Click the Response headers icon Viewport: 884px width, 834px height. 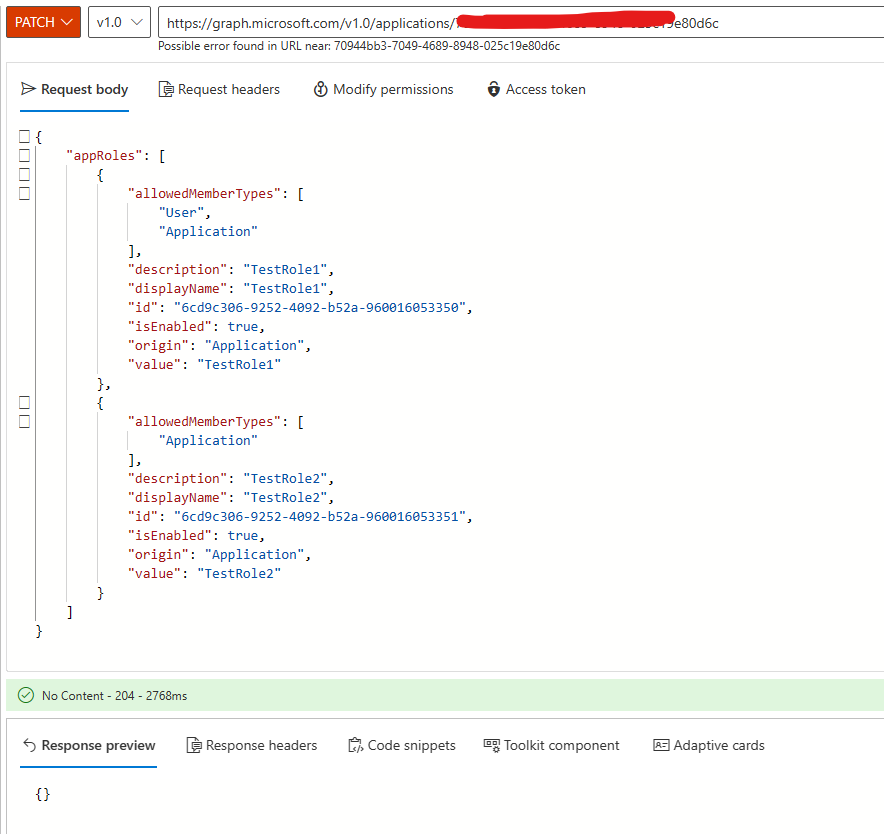click(x=194, y=745)
